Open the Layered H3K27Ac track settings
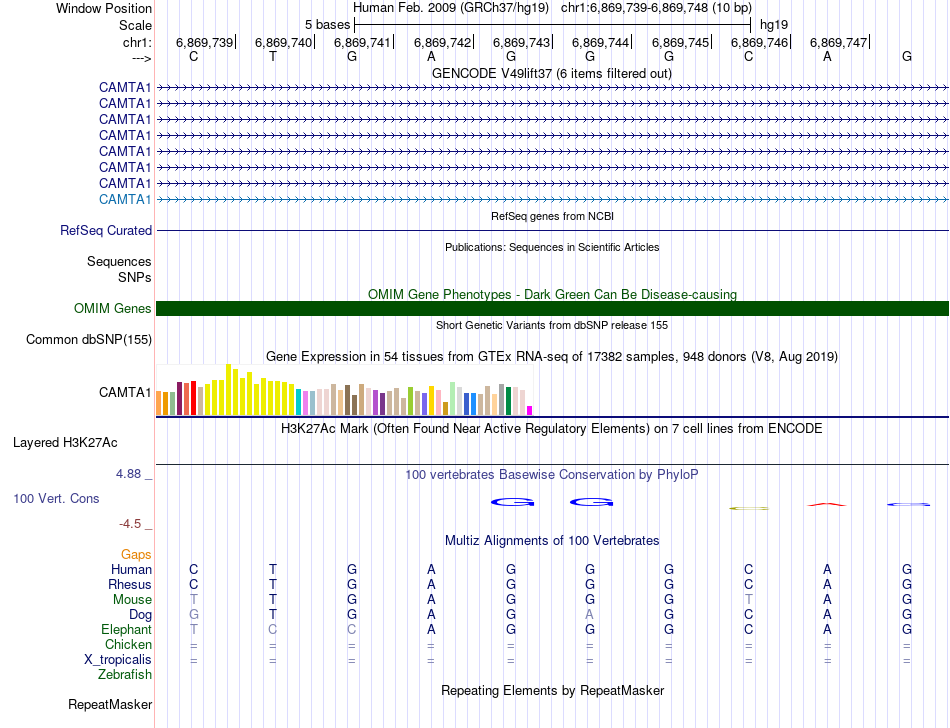The image size is (950, 728). click(x=65, y=442)
